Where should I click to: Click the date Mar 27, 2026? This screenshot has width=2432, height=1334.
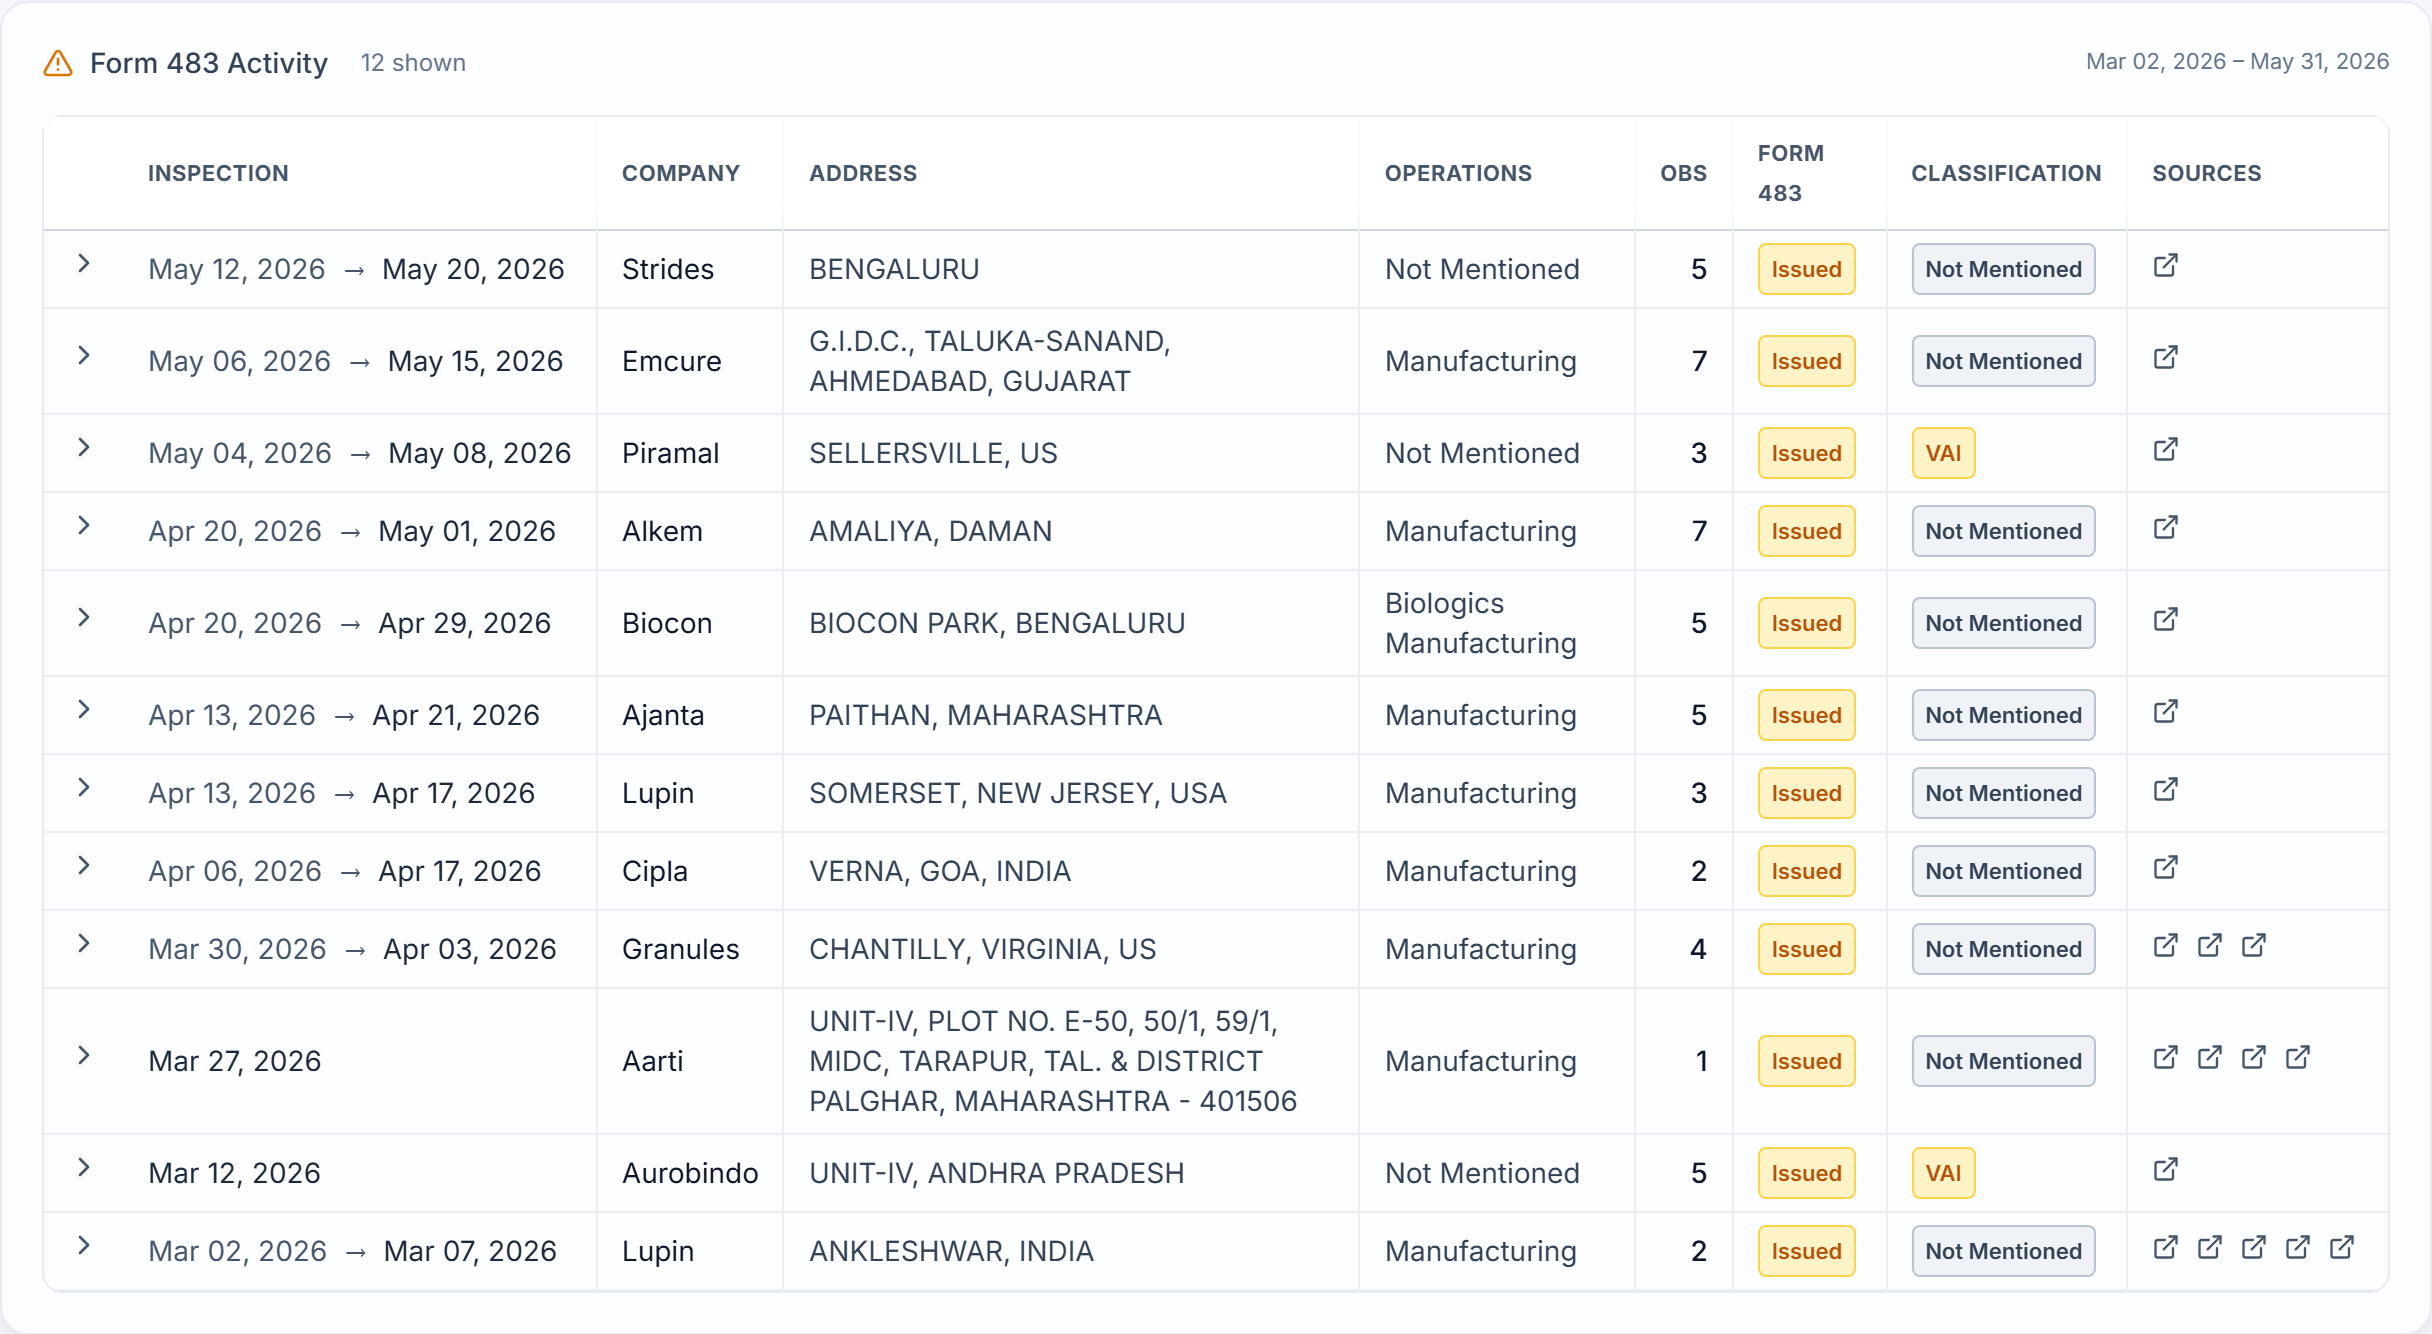pyautogui.click(x=235, y=1061)
